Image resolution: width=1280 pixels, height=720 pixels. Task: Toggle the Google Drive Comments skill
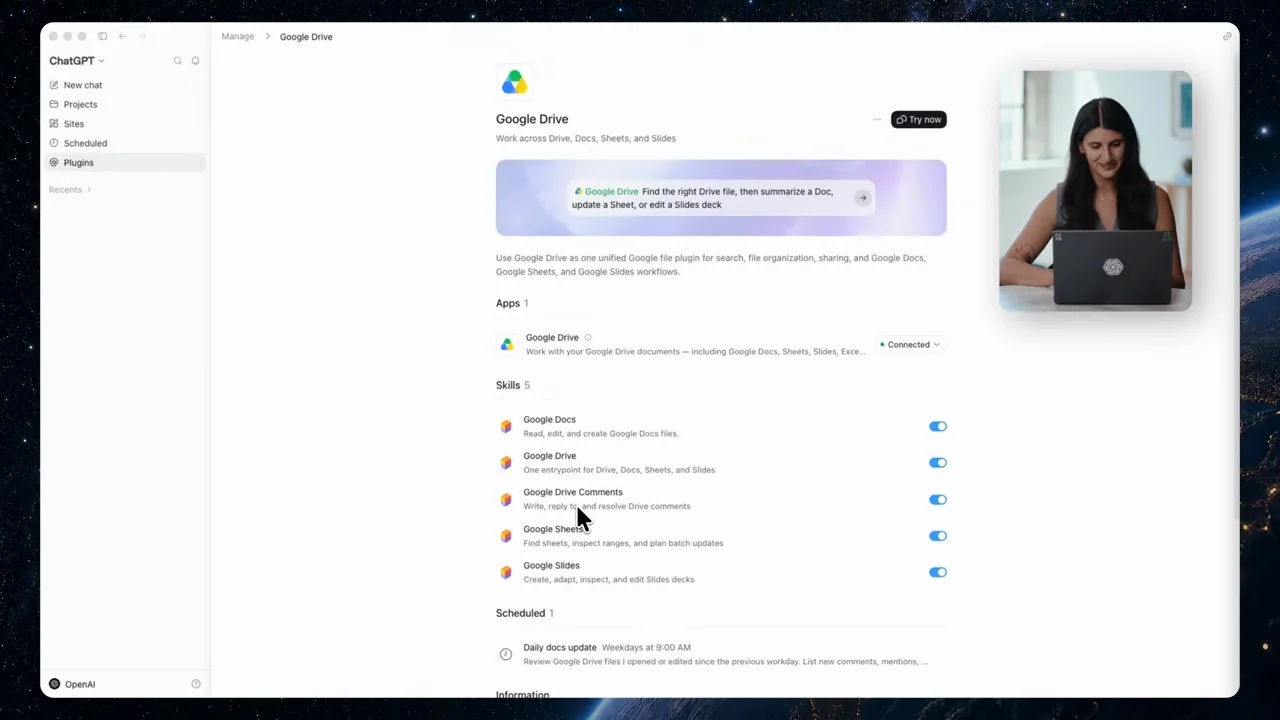(938, 499)
